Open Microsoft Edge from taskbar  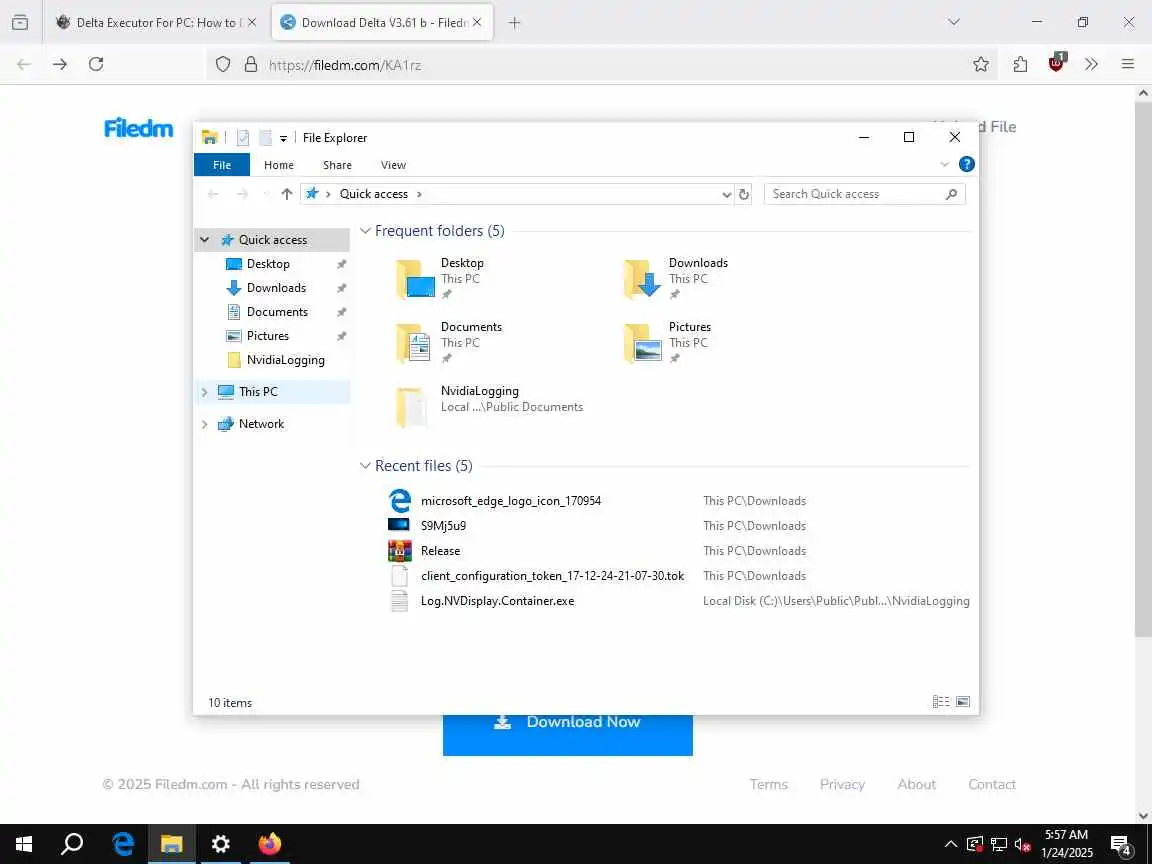tap(123, 843)
